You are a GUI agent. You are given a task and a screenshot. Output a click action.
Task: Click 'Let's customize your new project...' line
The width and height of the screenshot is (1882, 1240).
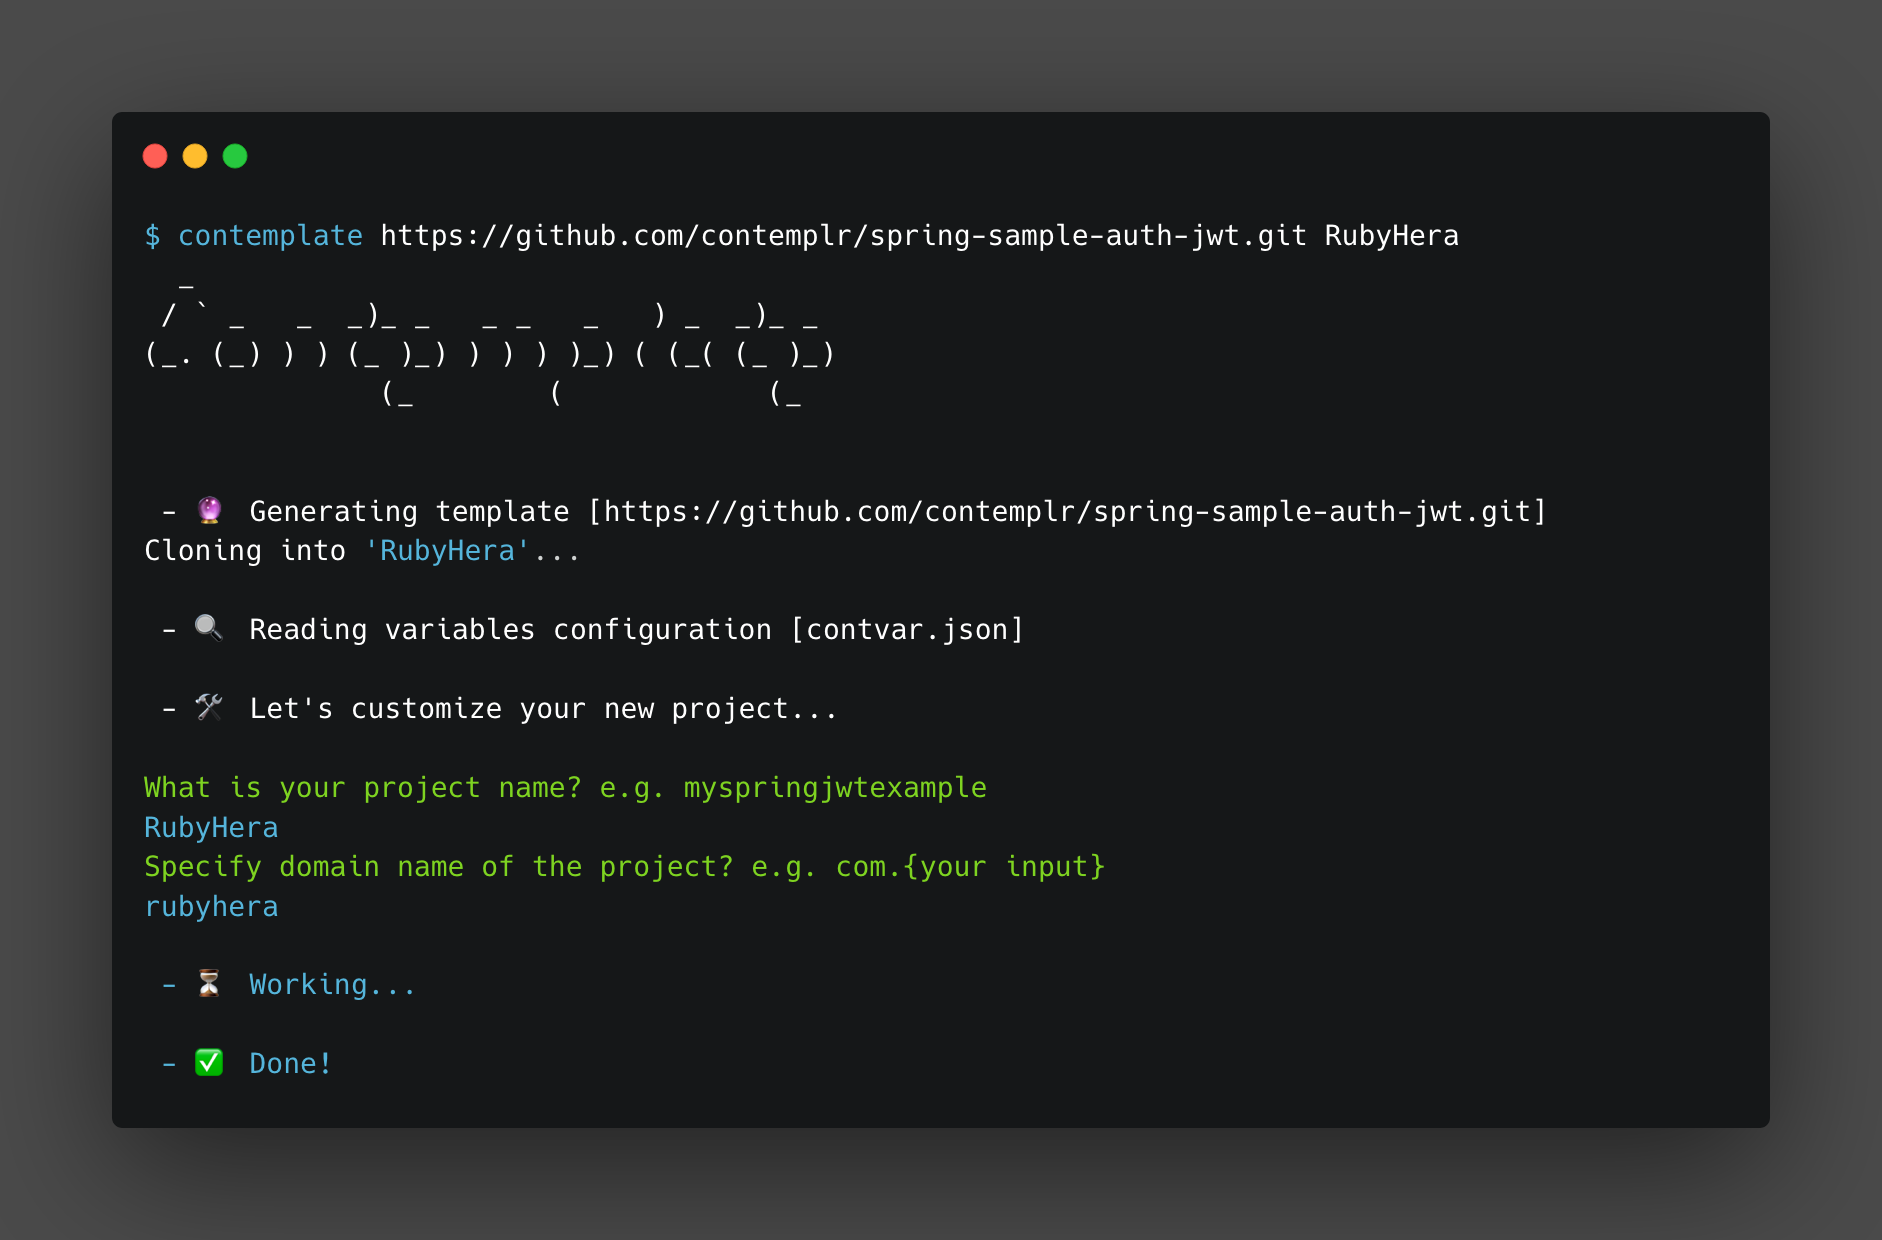coord(543,709)
